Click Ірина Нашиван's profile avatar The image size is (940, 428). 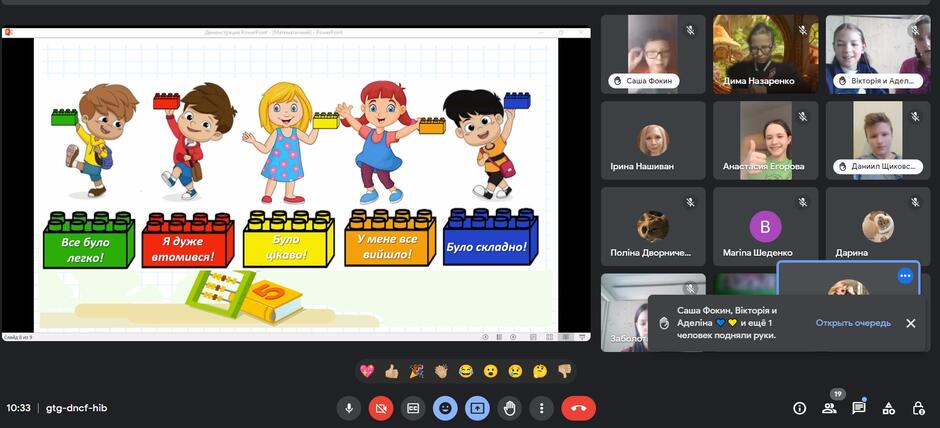(x=653, y=140)
